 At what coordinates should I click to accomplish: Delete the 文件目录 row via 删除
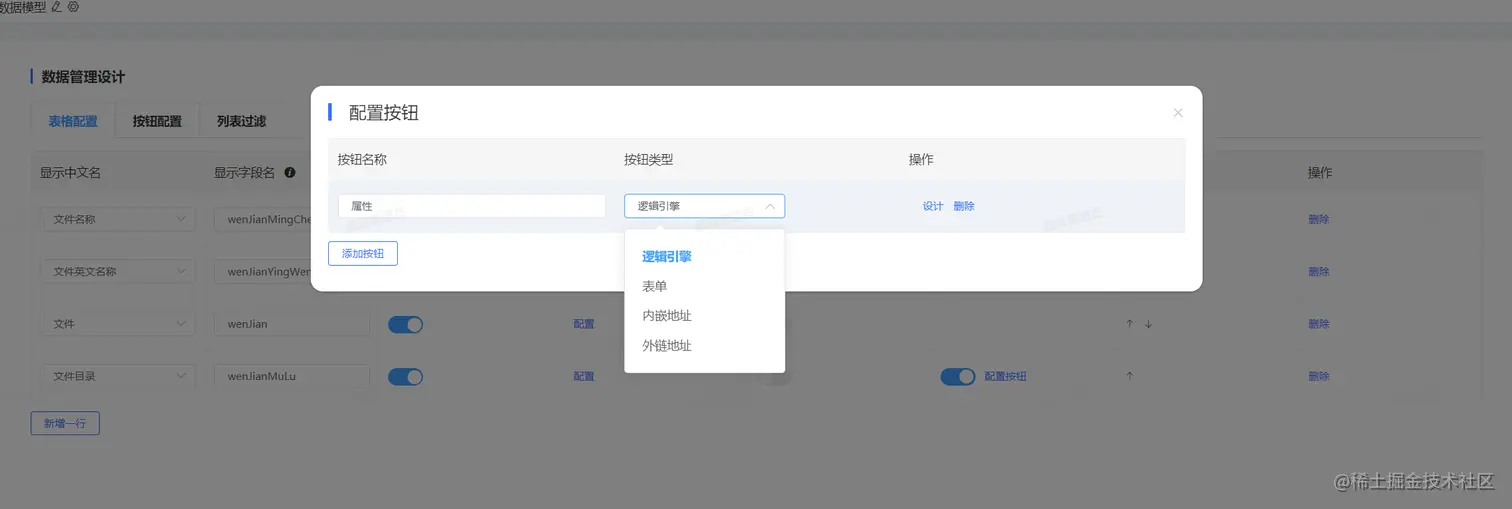click(1319, 376)
